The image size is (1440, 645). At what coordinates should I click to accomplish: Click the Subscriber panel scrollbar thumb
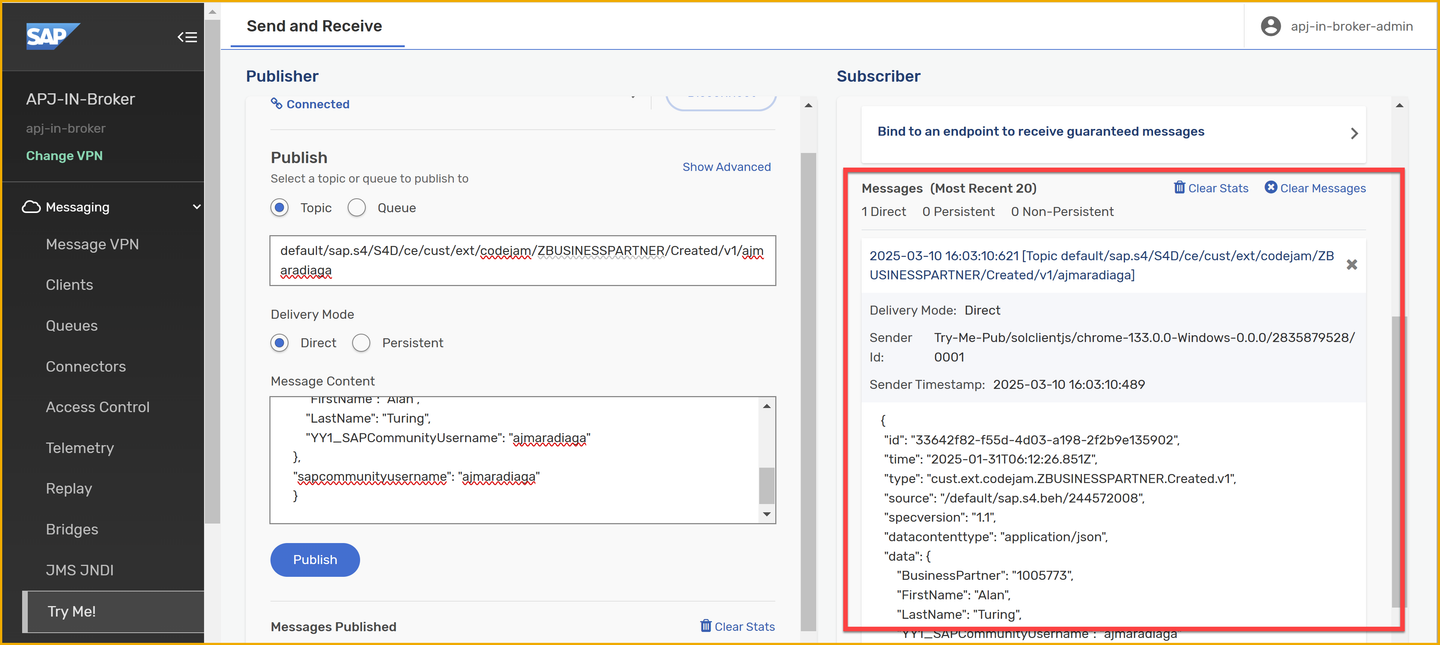1399,462
